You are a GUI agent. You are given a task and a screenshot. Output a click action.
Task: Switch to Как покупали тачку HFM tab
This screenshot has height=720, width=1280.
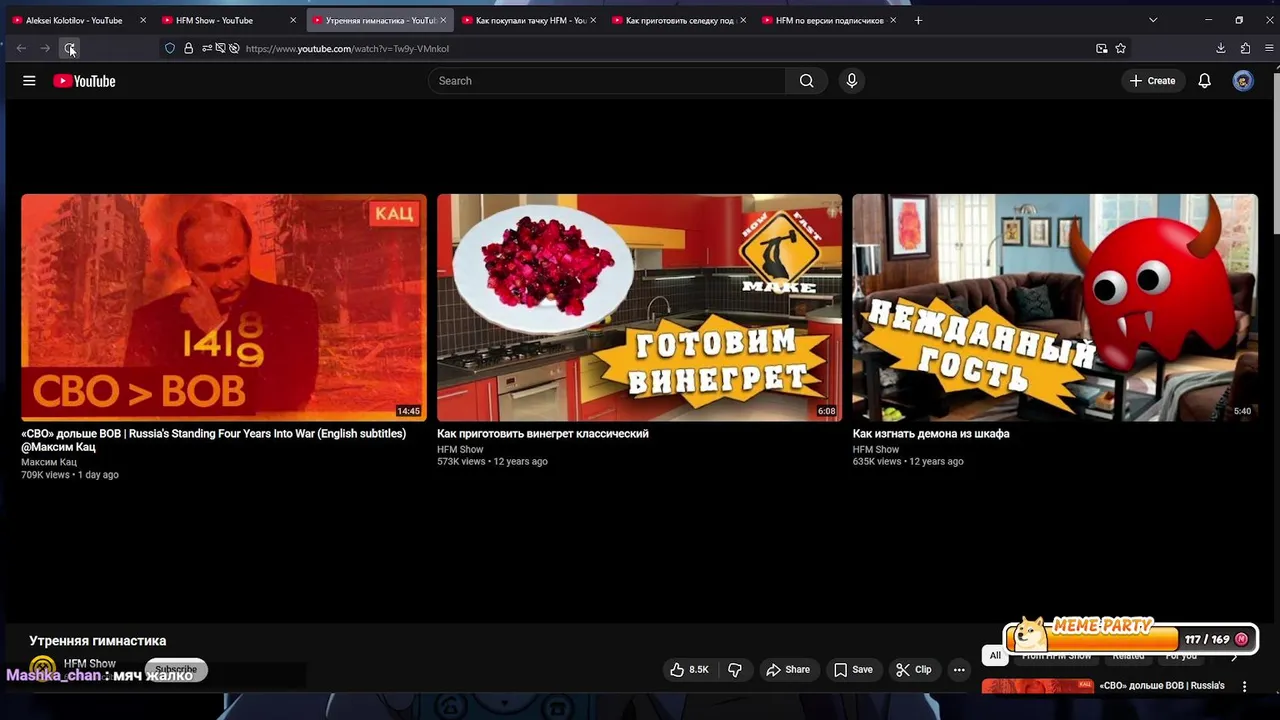pyautogui.click(x=530, y=20)
